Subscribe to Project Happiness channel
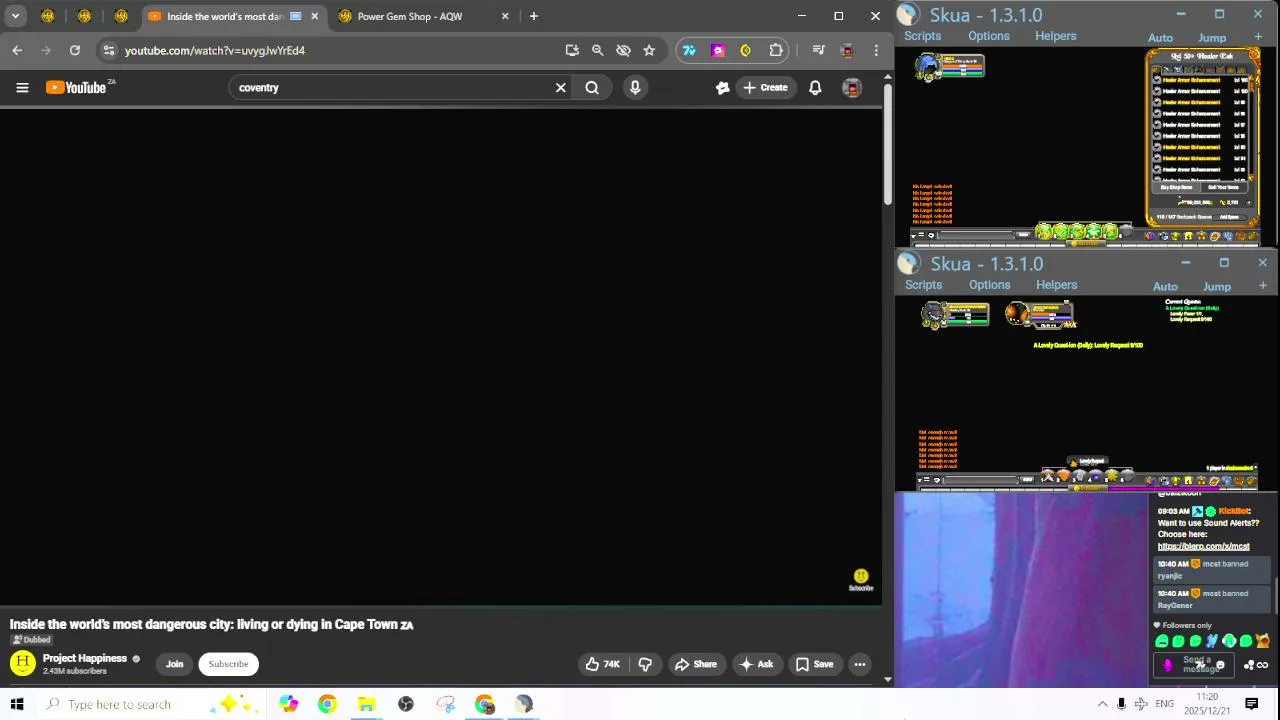Screen dimensions: 1280x720 point(228,664)
